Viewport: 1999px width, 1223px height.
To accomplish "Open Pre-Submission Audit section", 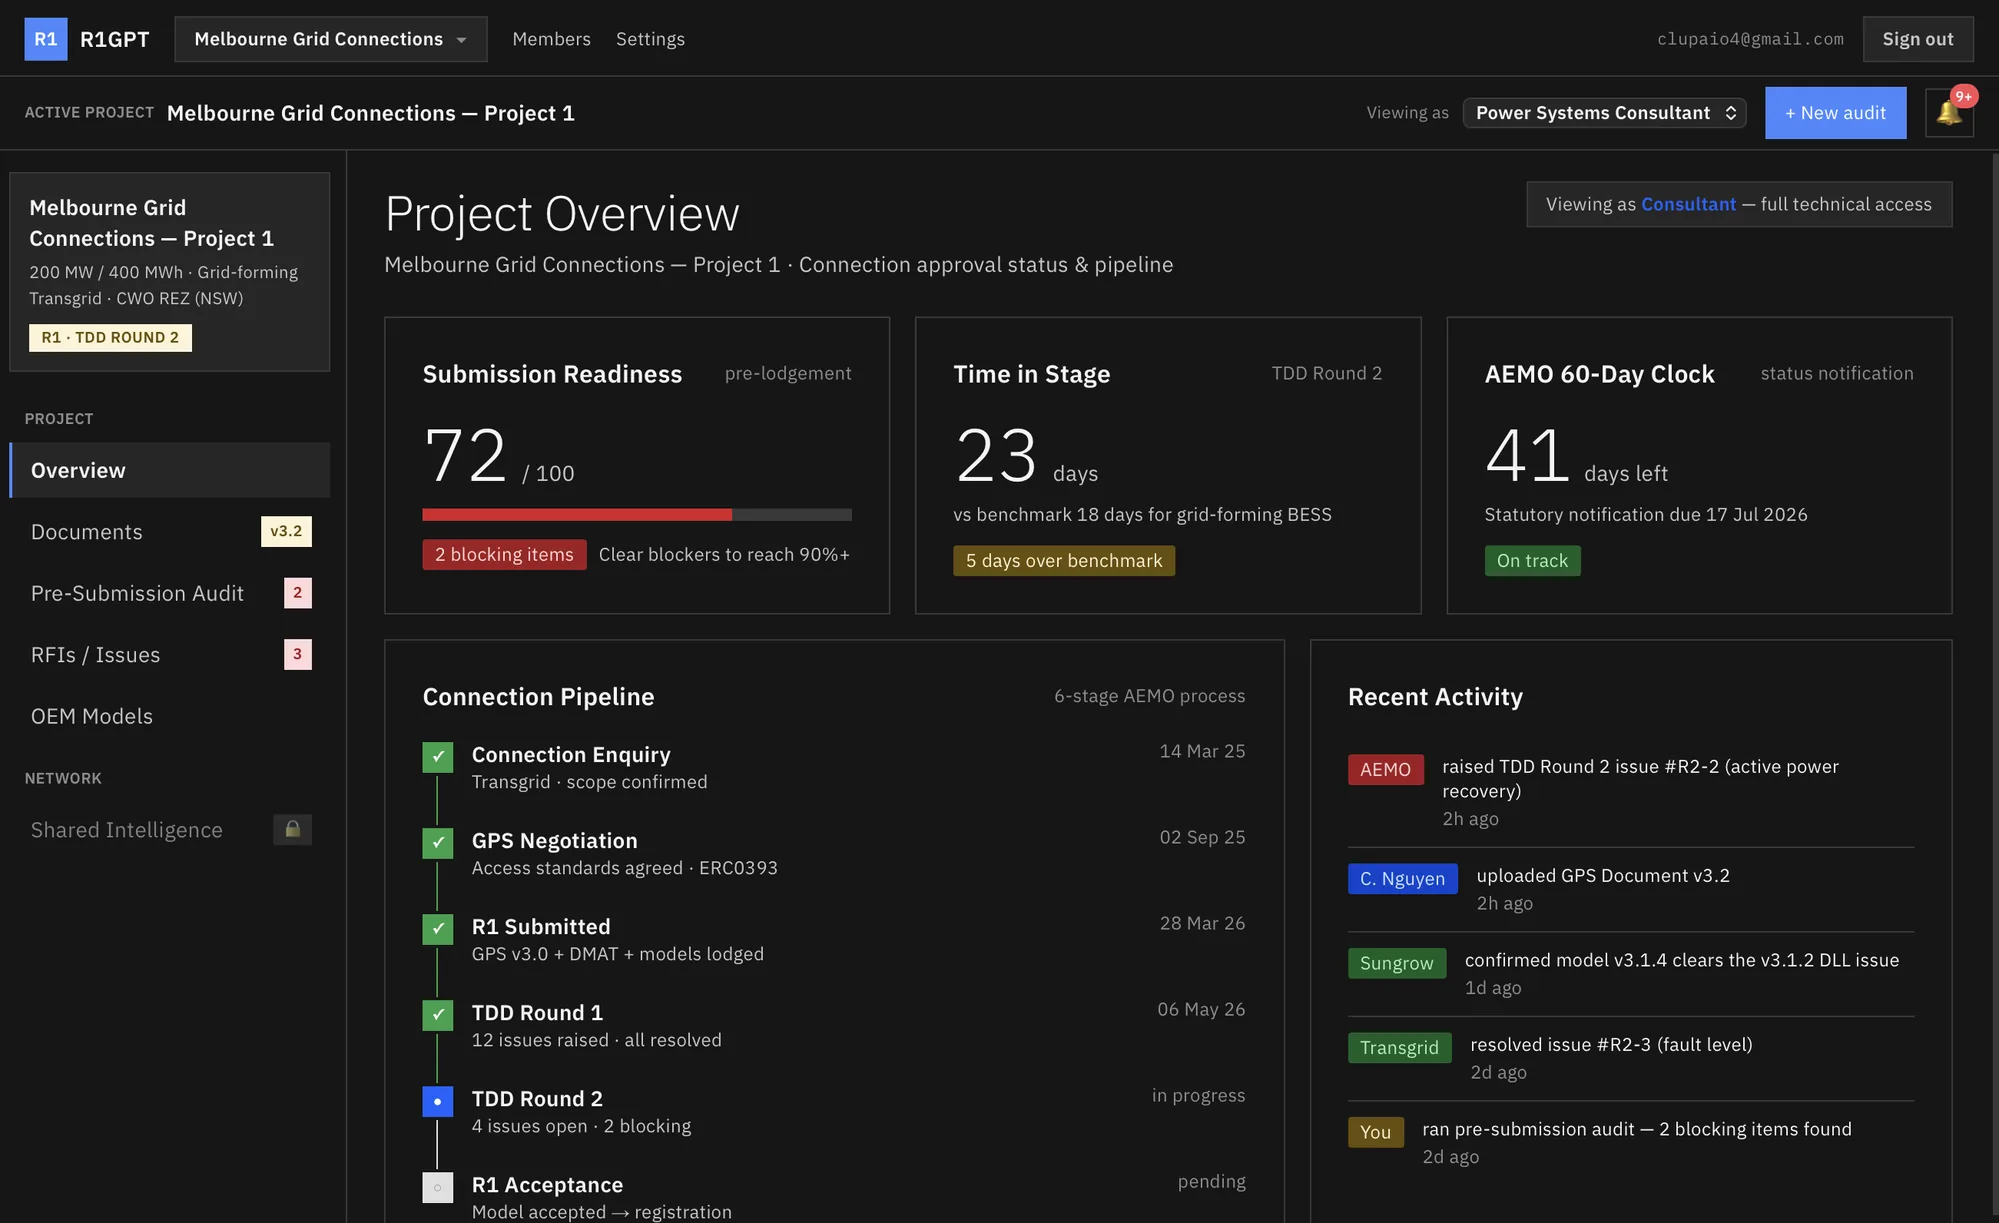I will click(170, 593).
